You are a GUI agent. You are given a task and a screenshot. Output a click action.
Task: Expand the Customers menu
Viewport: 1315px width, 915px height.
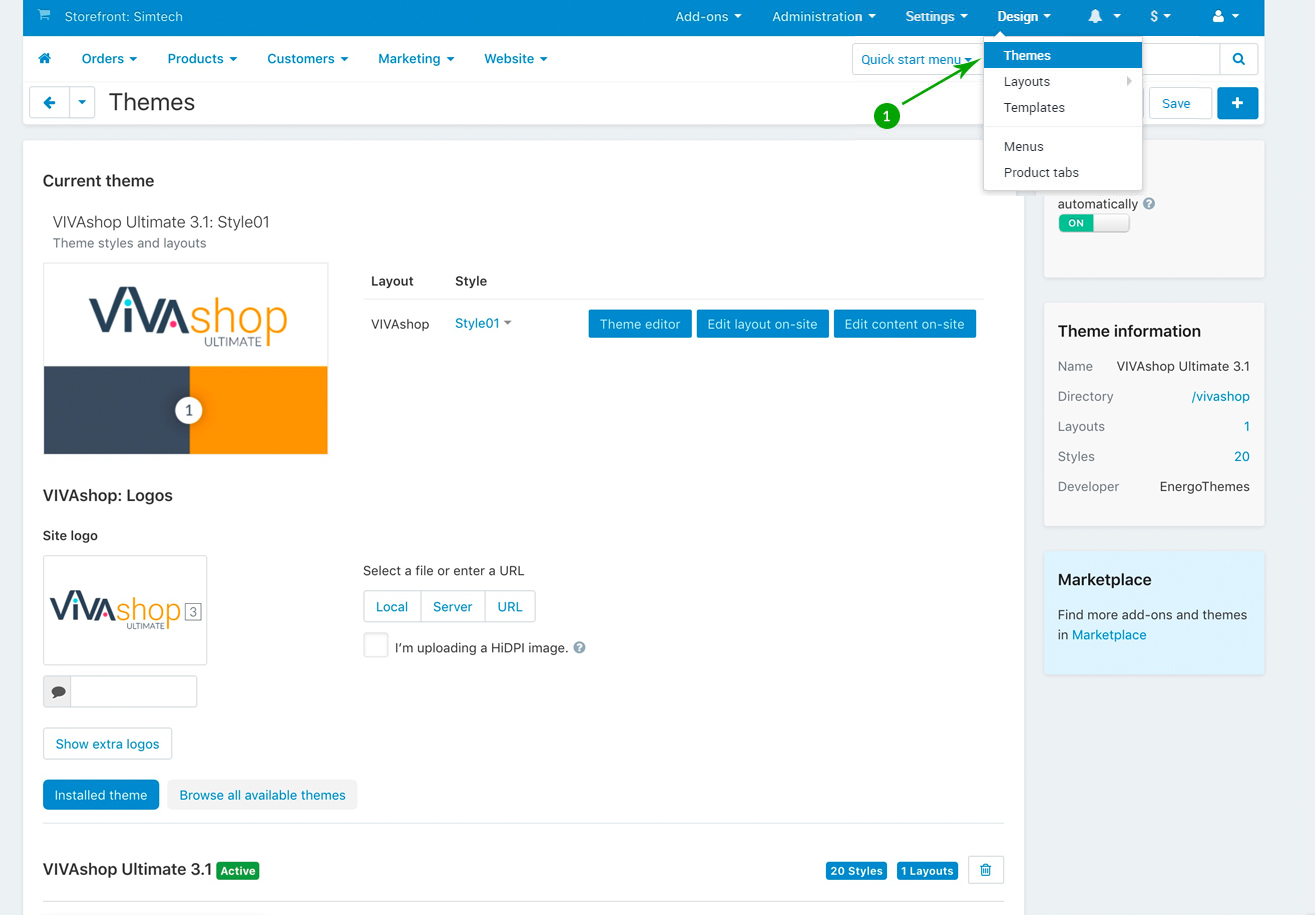[x=308, y=59]
